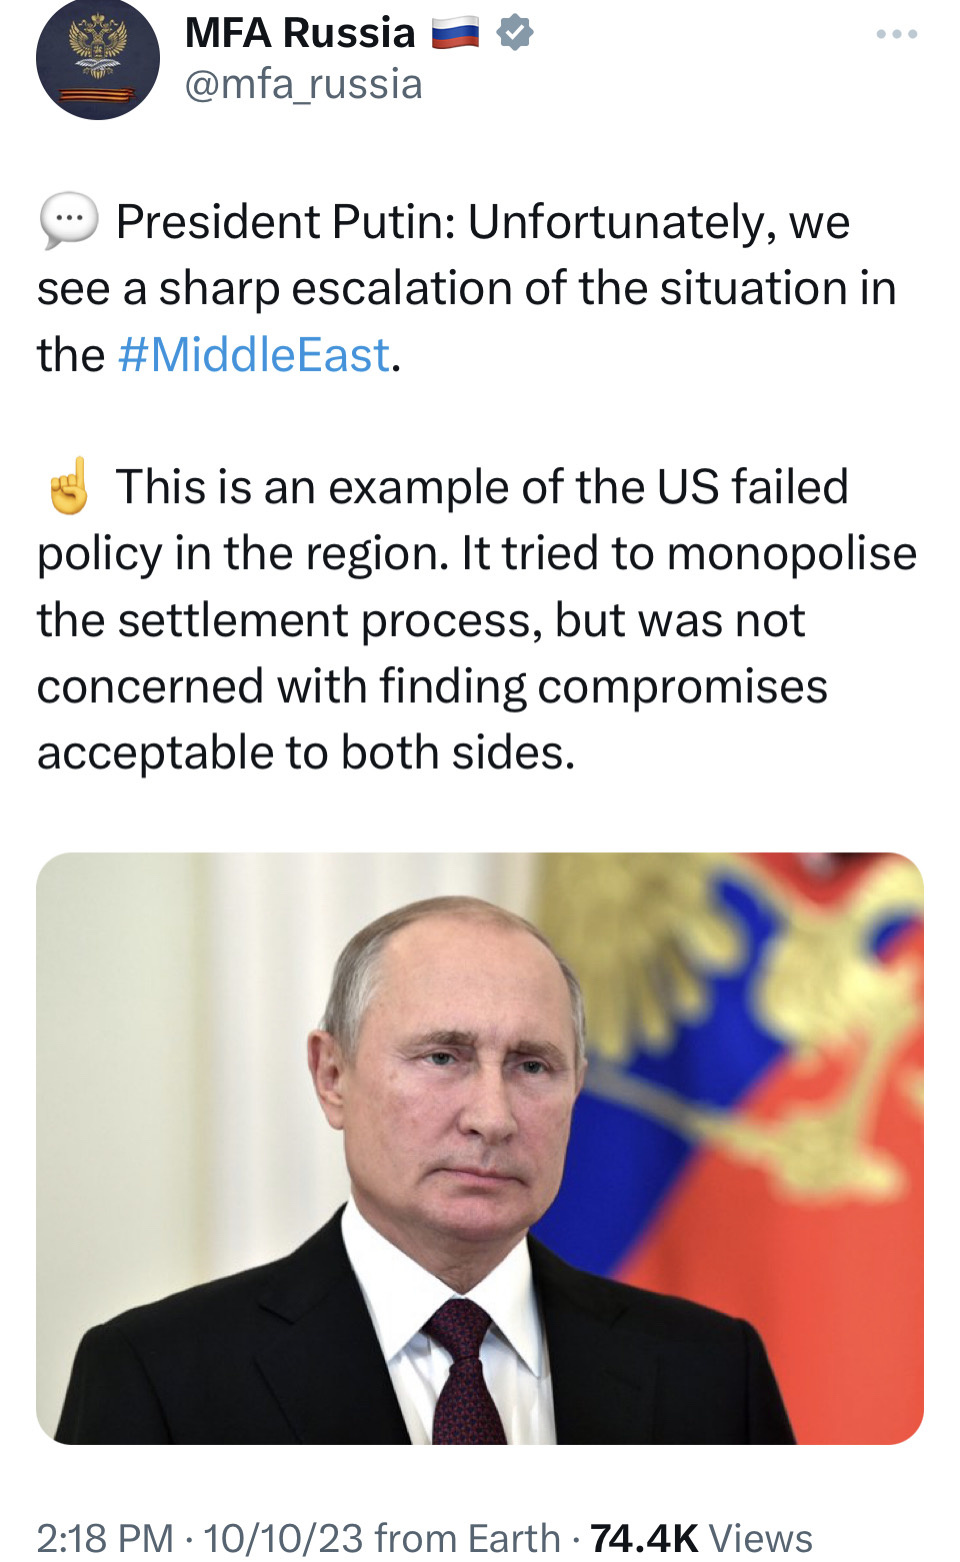
Task: Open the MFA Russia profile avatar
Action: (x=98, y=59)
